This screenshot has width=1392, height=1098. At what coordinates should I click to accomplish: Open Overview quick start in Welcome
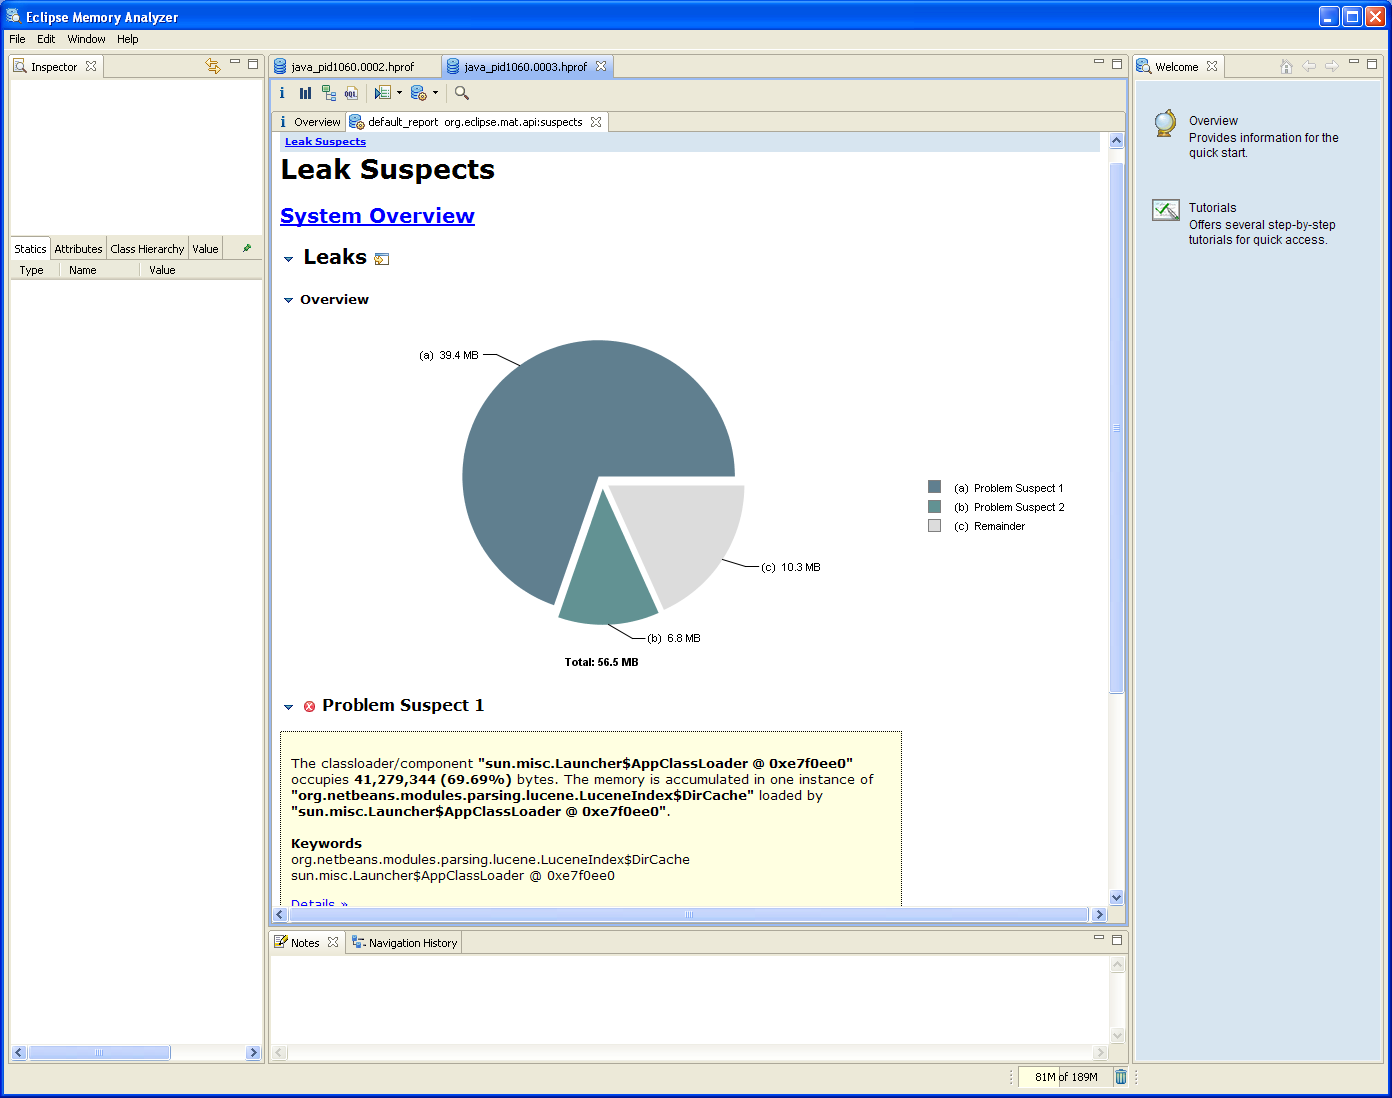[x=1213, y=121]
